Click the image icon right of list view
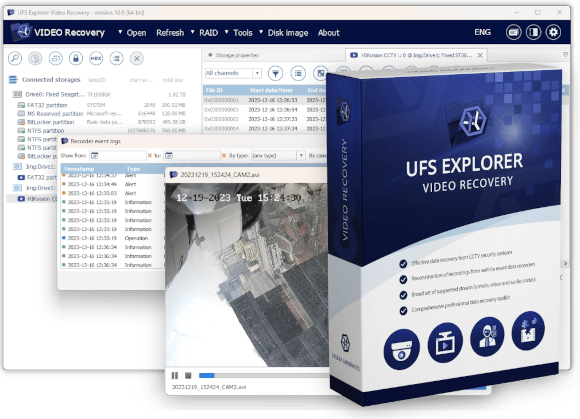580x419 pixels. point(320,73)
